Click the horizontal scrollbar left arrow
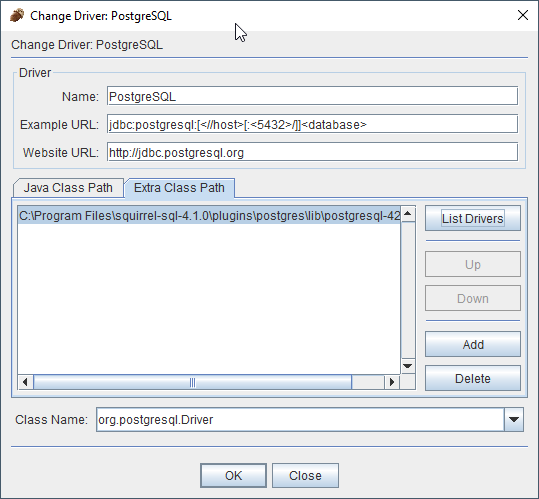Viewport: 539px width, 499px height. 25,382
